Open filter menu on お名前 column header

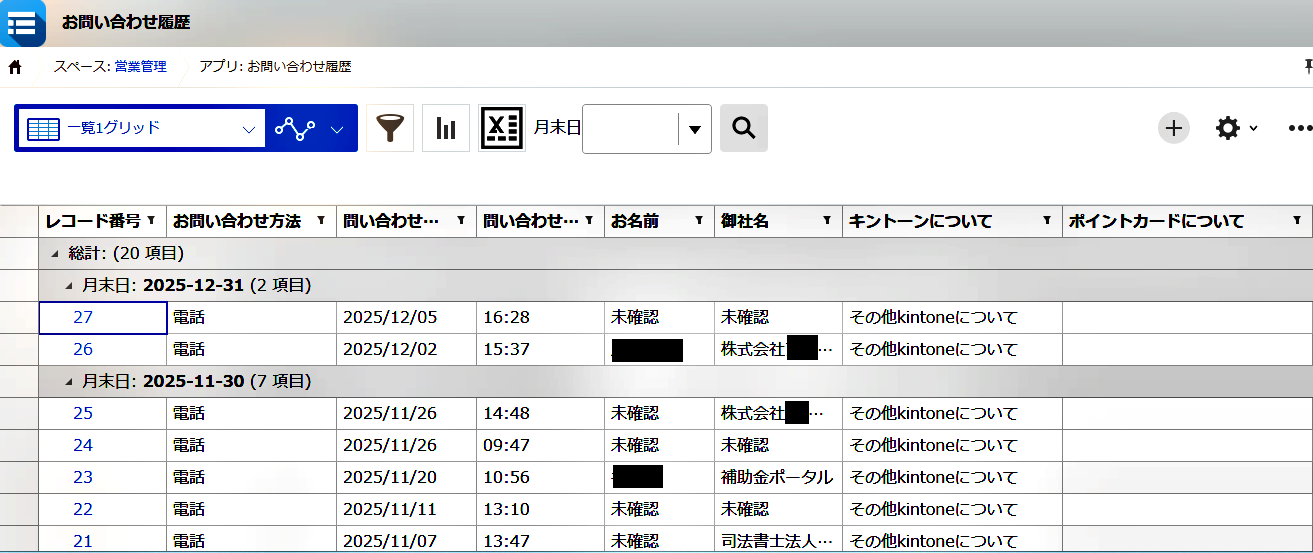tap(697, 221)
